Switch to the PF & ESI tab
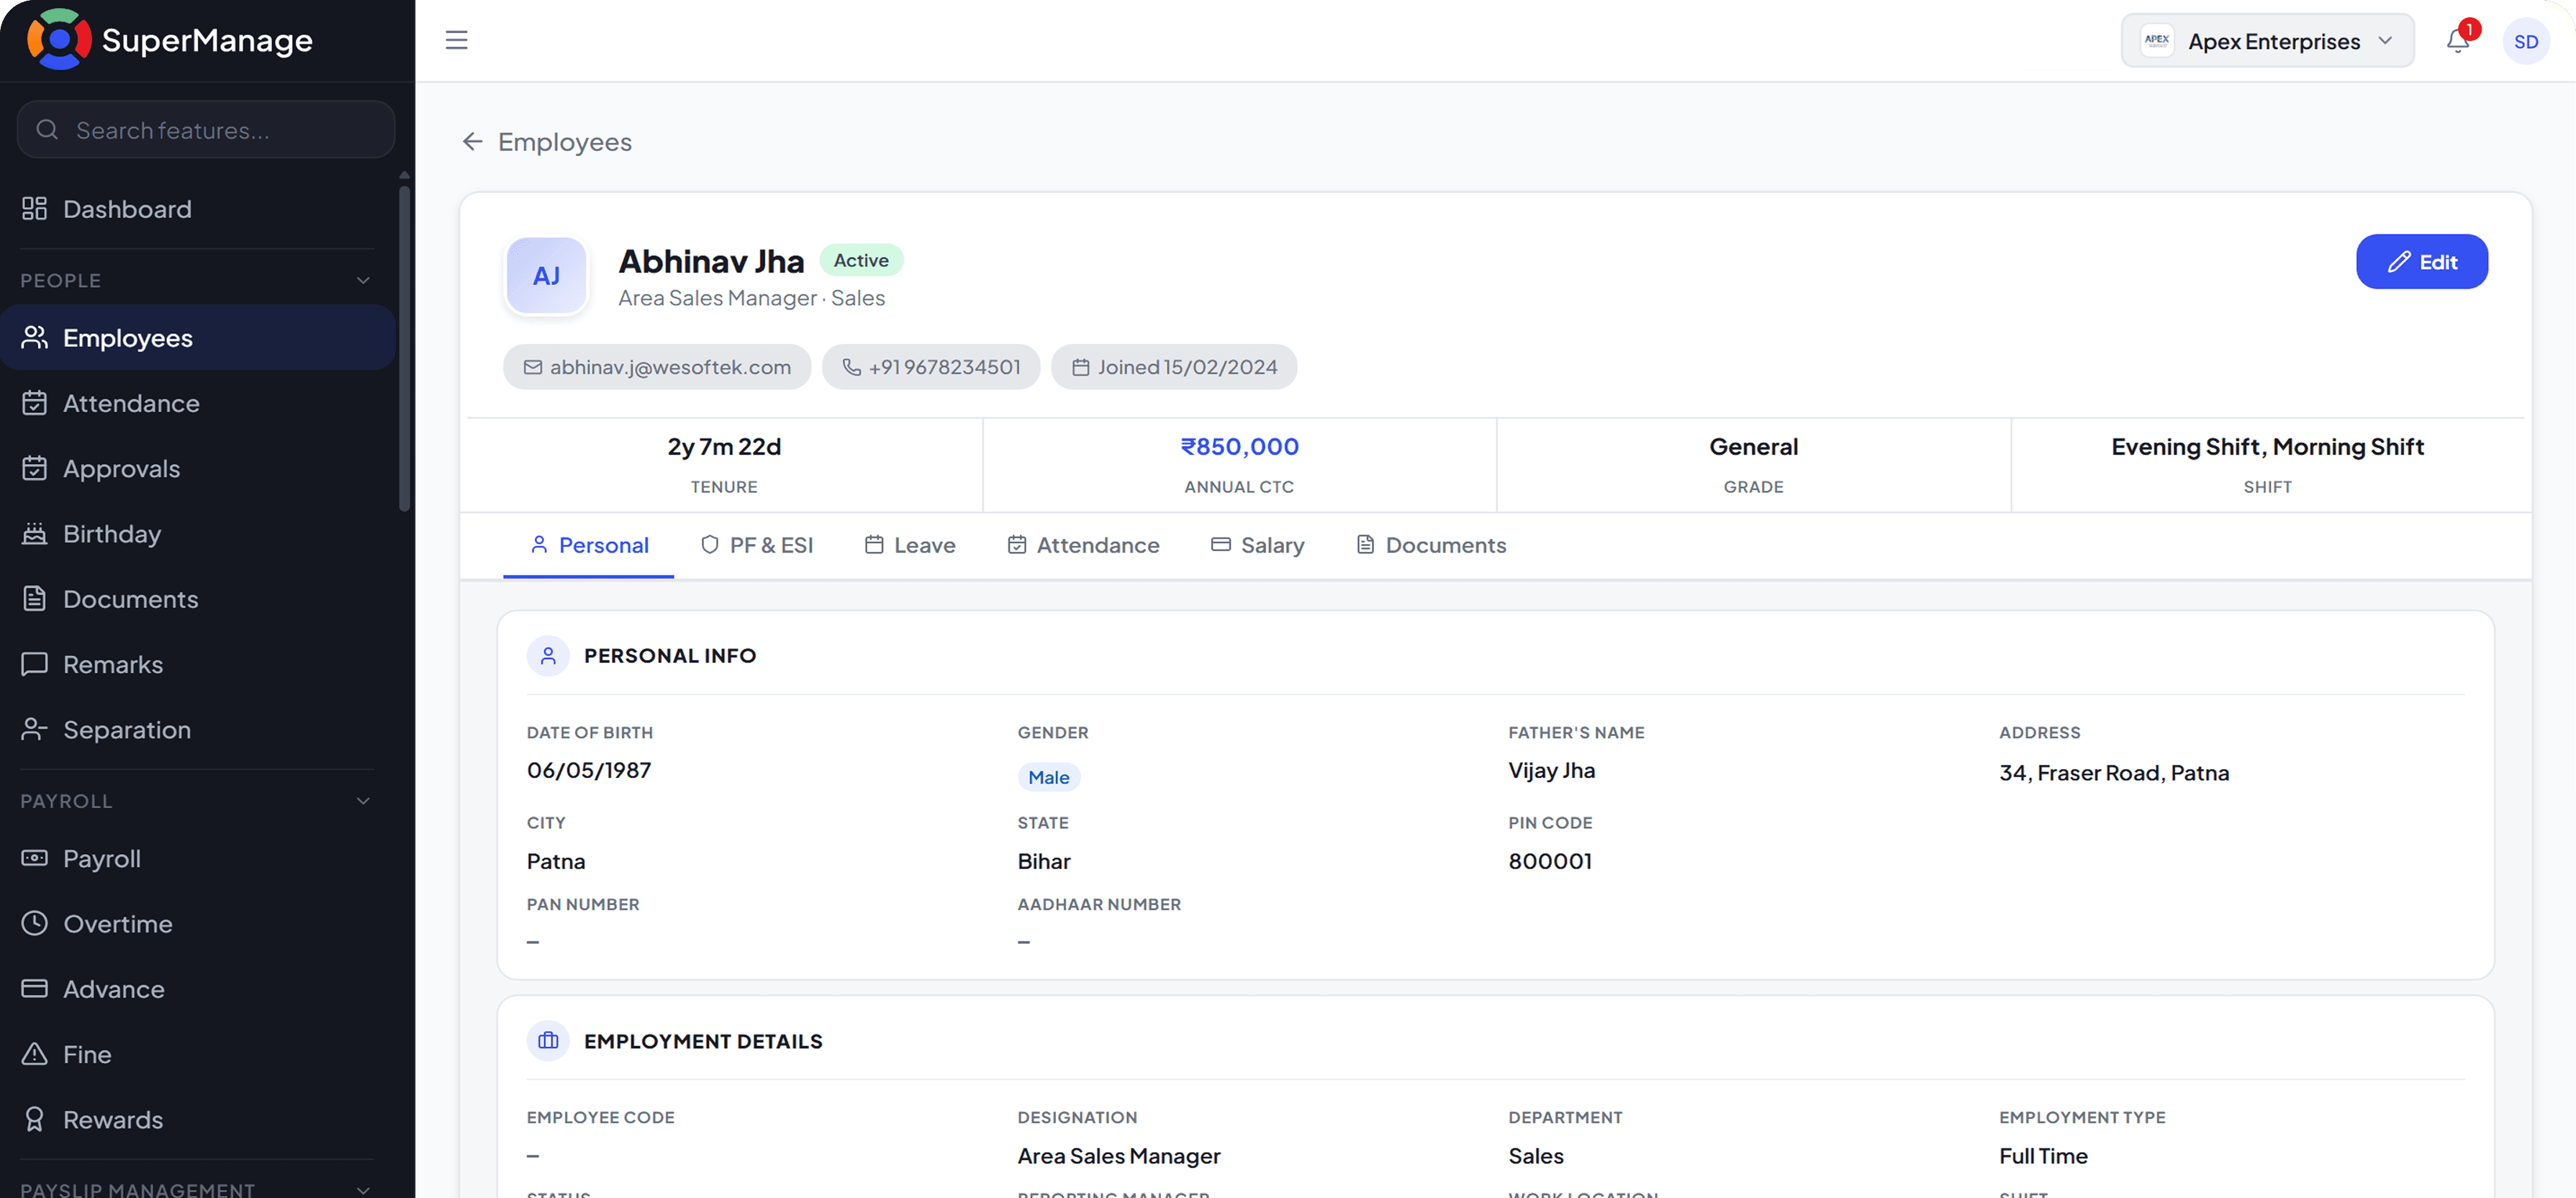2576x1198 pixels. (757, 545)
